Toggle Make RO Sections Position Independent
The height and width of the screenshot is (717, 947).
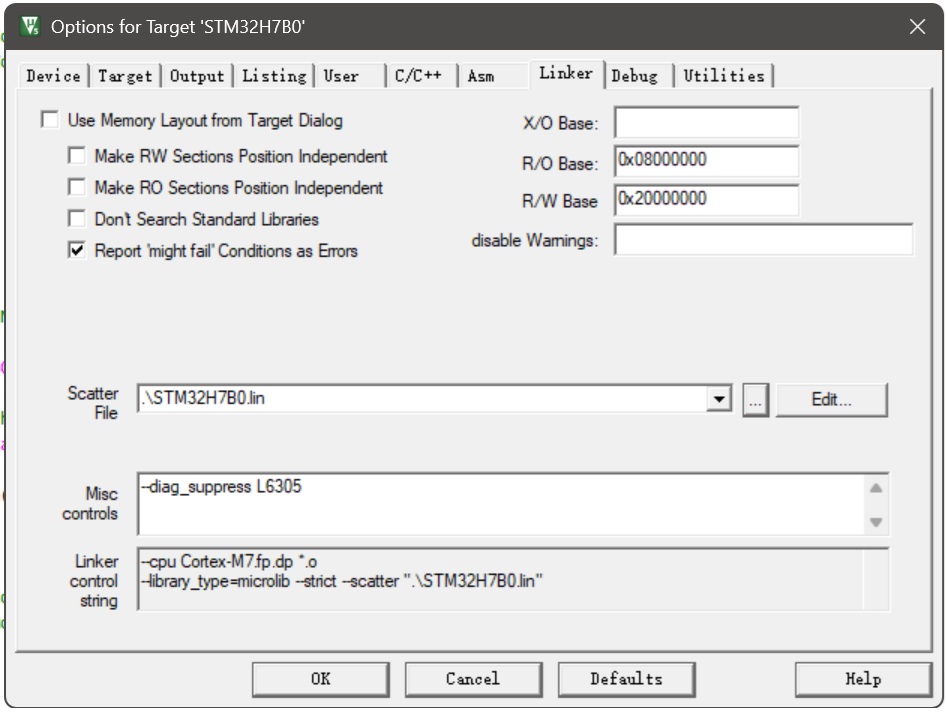pos(77,188)
